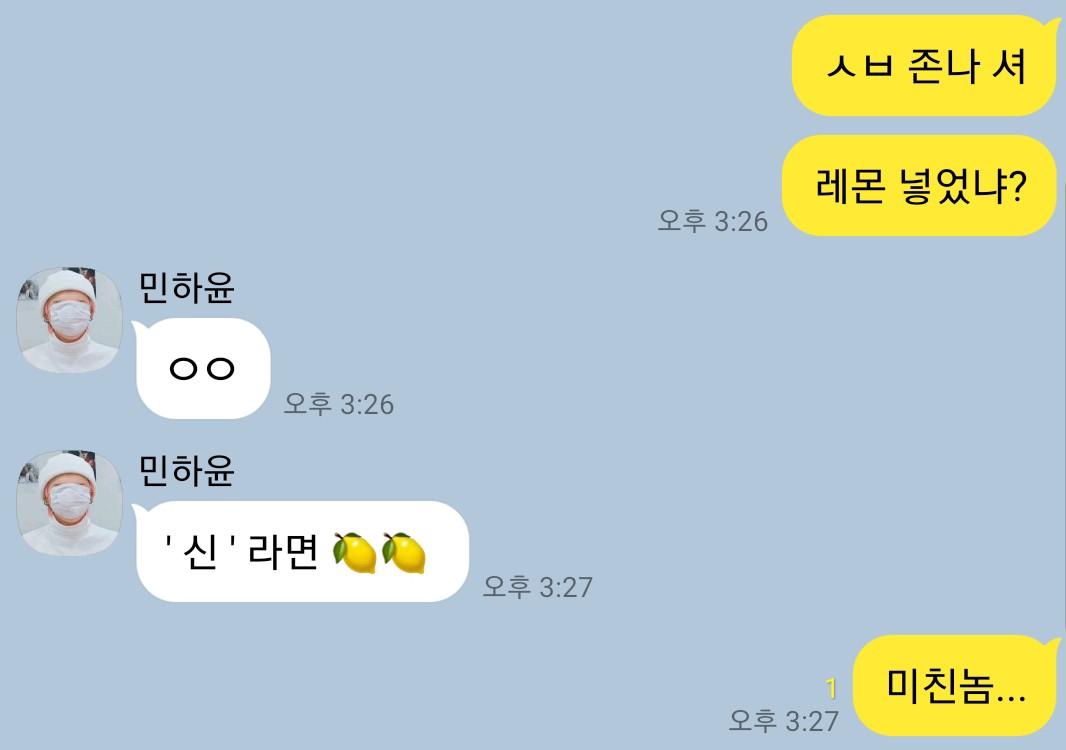The width and height of the screenshot is (1066, 750).
Task: Click the word 레몬 in yellow bubble
Action: (x=850, y=186)
